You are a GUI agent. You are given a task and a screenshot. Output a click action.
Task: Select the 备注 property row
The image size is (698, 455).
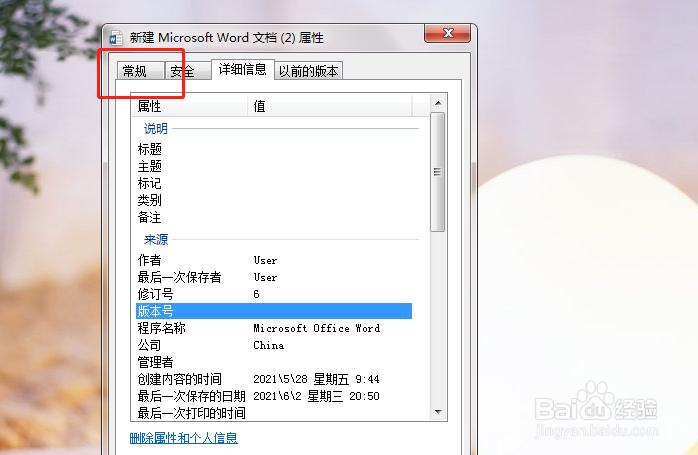(274, 217)
